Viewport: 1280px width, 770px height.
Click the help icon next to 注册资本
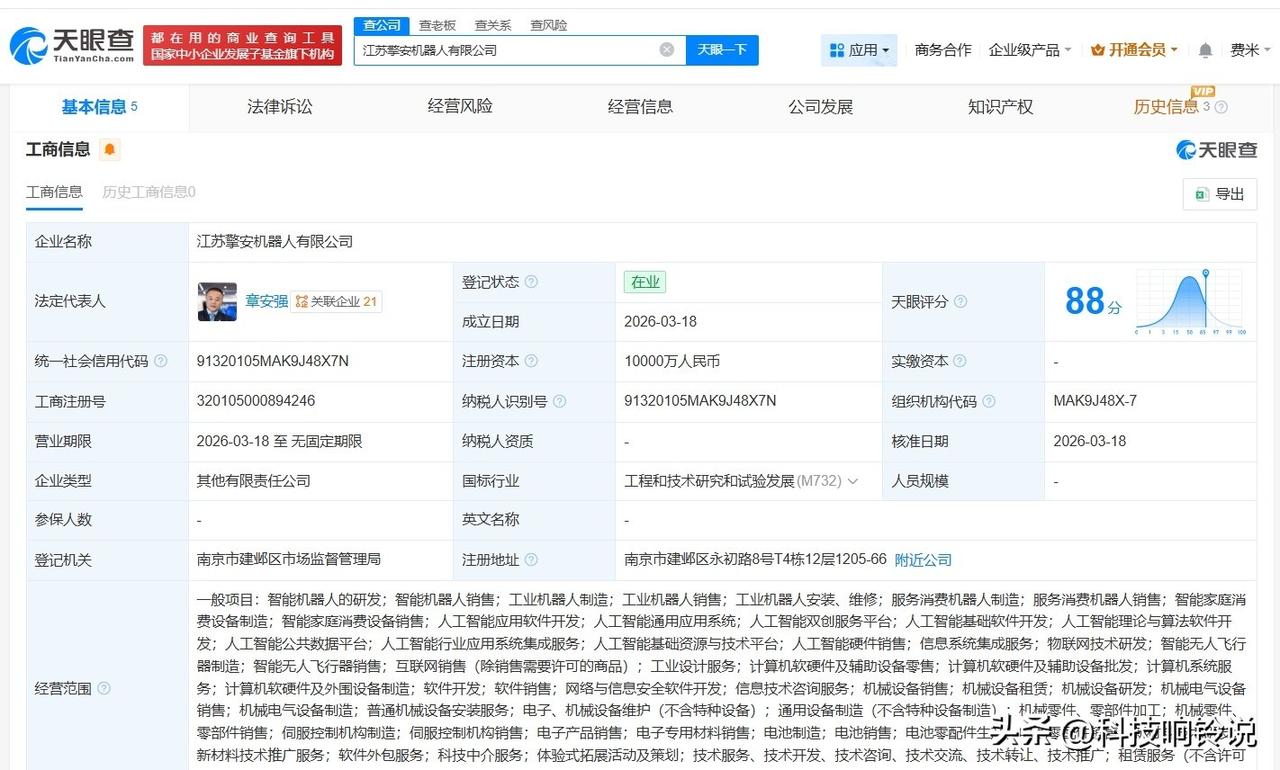[531, 361]
